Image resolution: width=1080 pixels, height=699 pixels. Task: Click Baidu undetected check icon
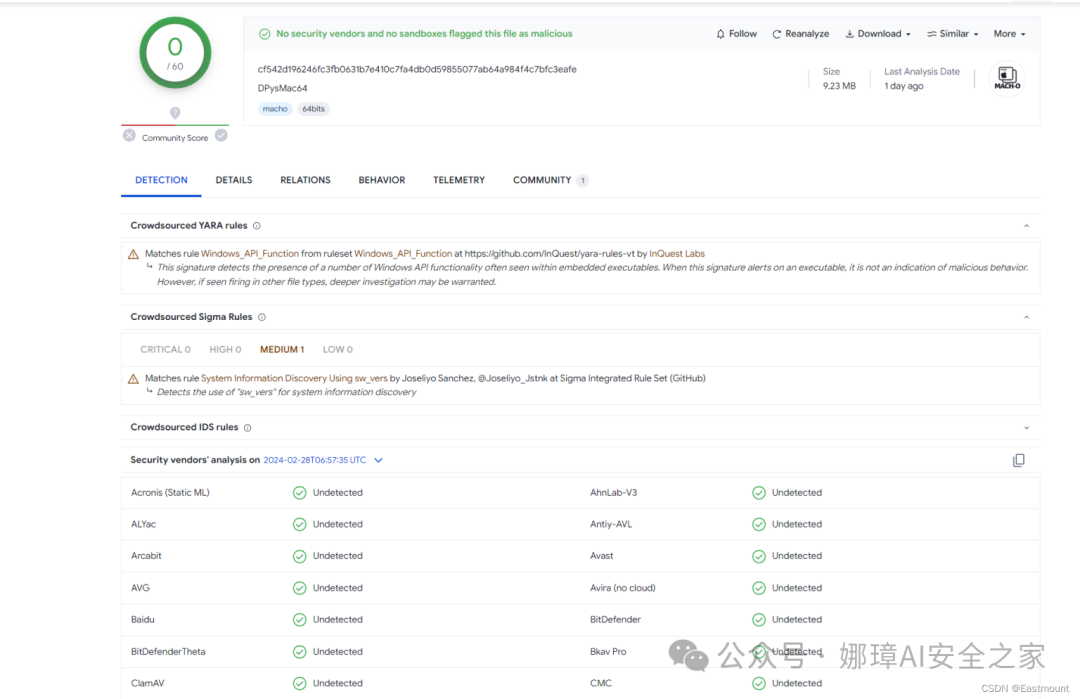point(300,620)
